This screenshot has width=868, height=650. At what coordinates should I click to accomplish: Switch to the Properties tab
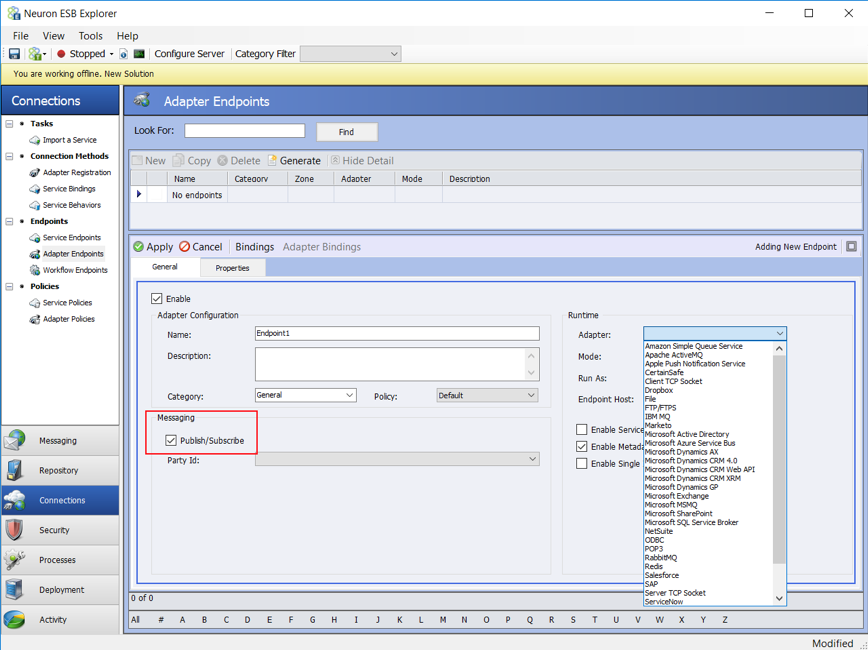pos(232,268)
